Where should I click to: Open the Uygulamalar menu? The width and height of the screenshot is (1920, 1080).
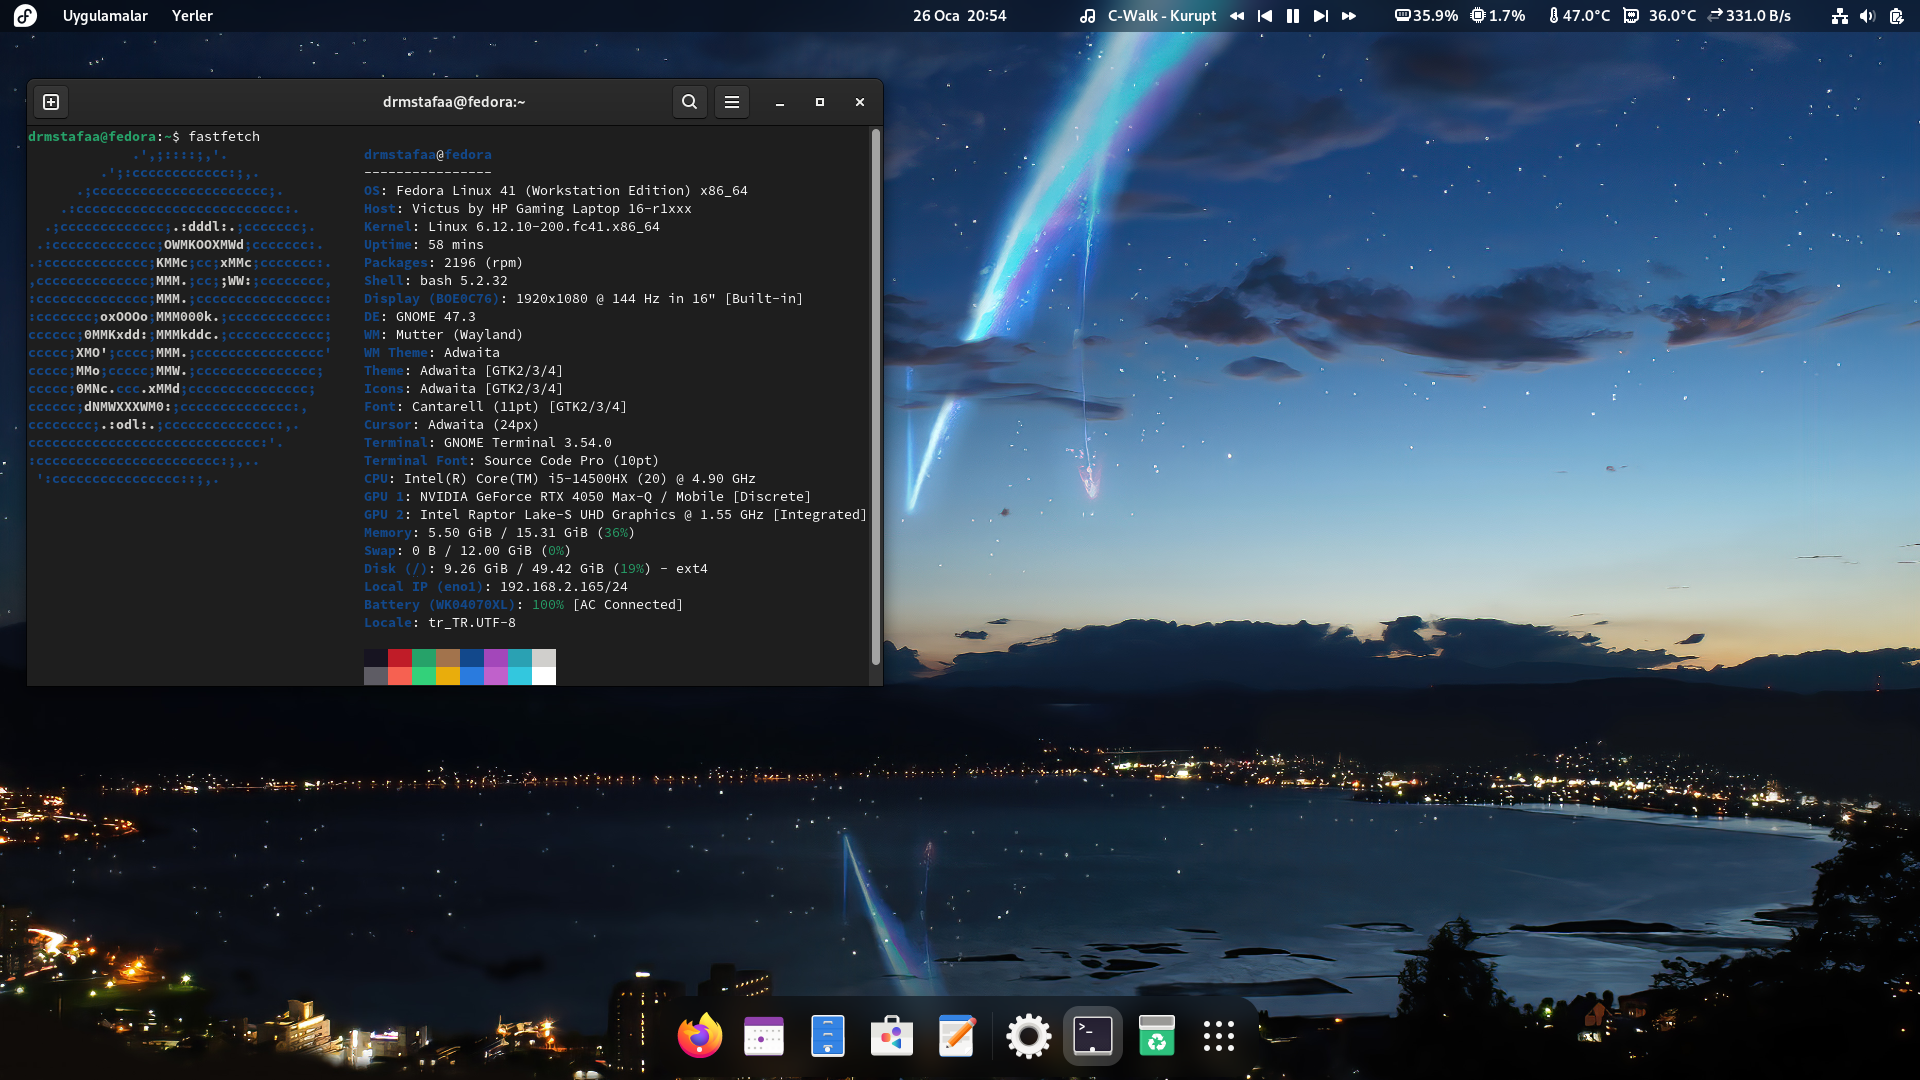(105, 16)
